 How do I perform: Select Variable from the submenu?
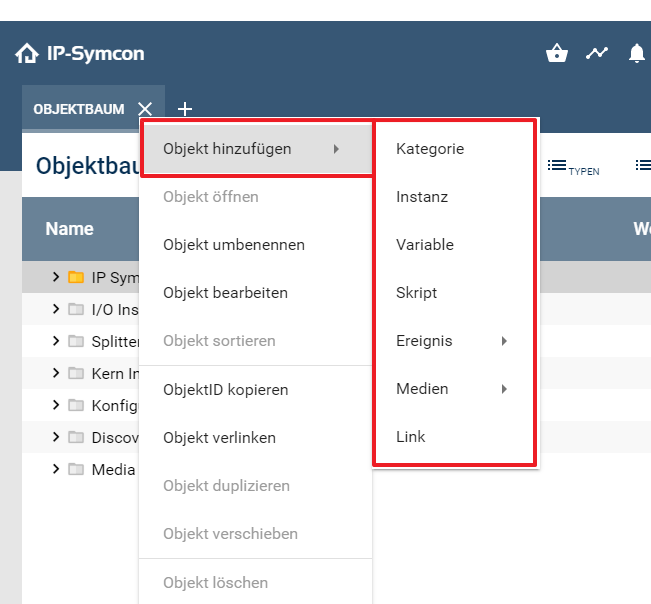click(x=425, y=245)
